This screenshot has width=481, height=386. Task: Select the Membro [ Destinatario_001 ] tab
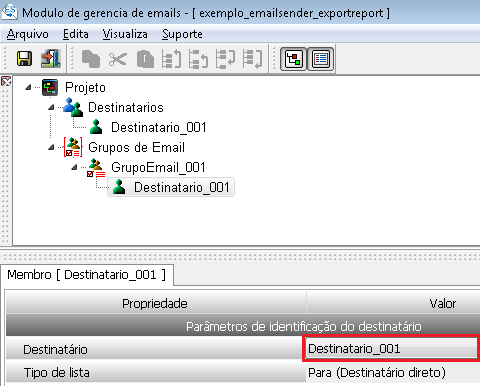click(x=87, y=275)
